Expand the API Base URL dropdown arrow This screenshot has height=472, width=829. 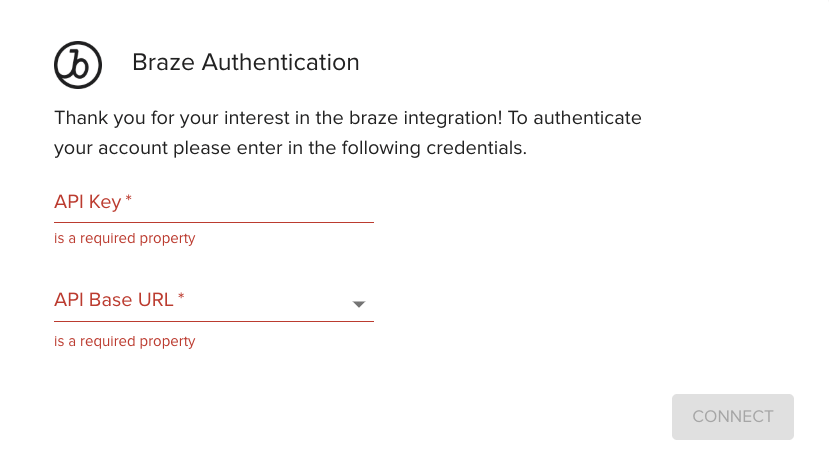(359, 305)
